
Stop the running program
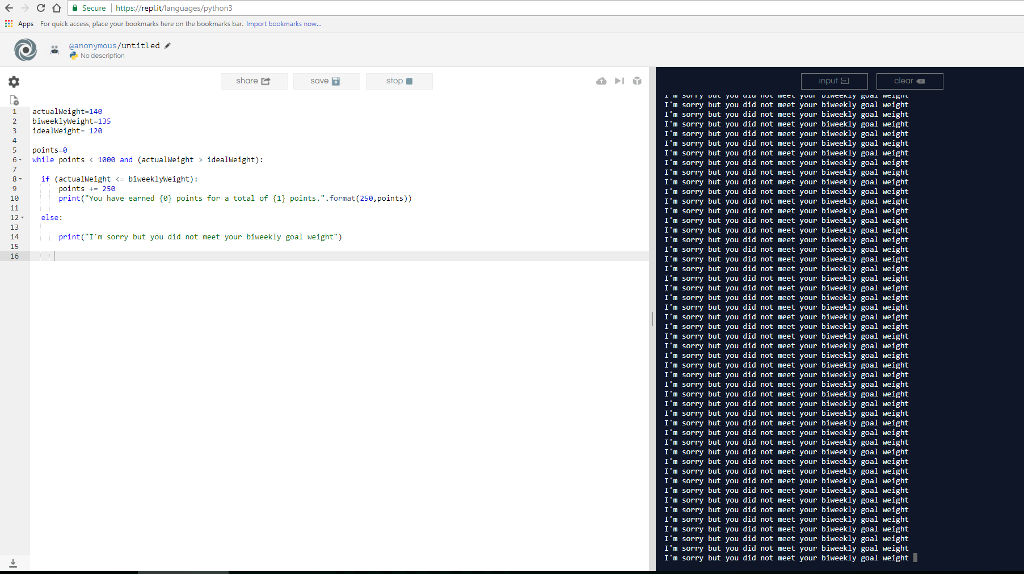tap(399, 81)
